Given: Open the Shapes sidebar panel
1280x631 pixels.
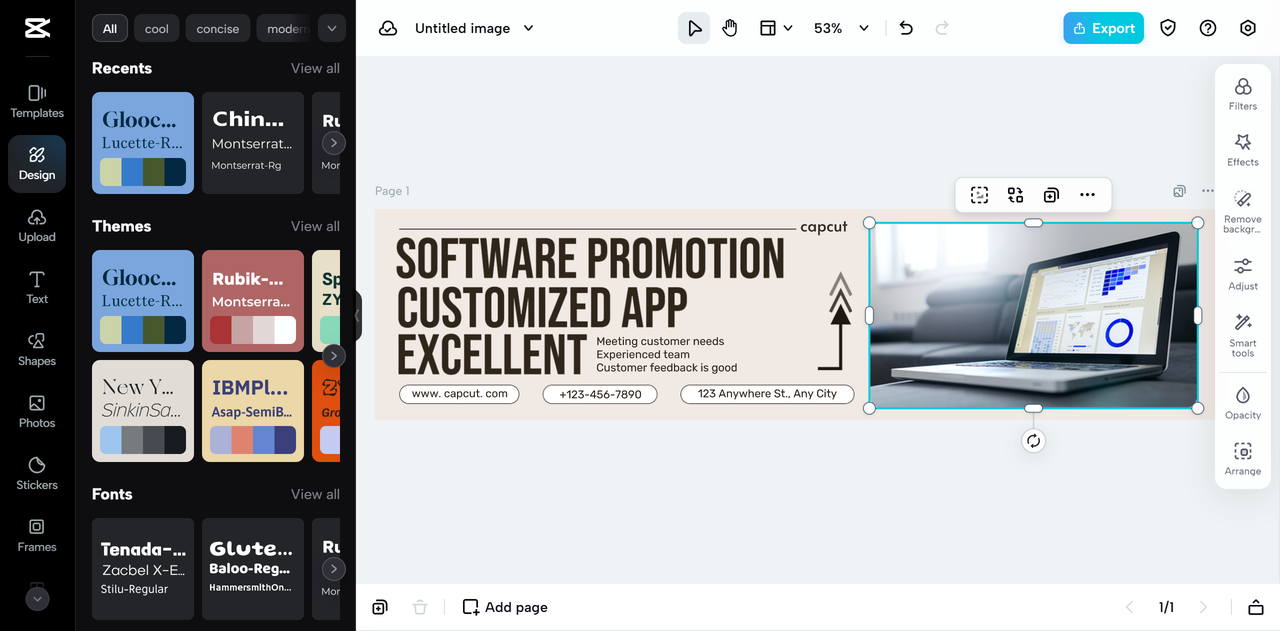Looking at the screenshot, I should (x=37, y=350).
